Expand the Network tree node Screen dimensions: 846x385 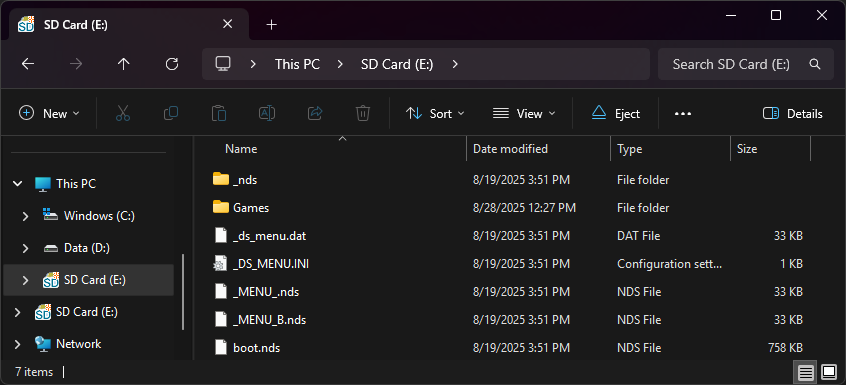[17, 344]
